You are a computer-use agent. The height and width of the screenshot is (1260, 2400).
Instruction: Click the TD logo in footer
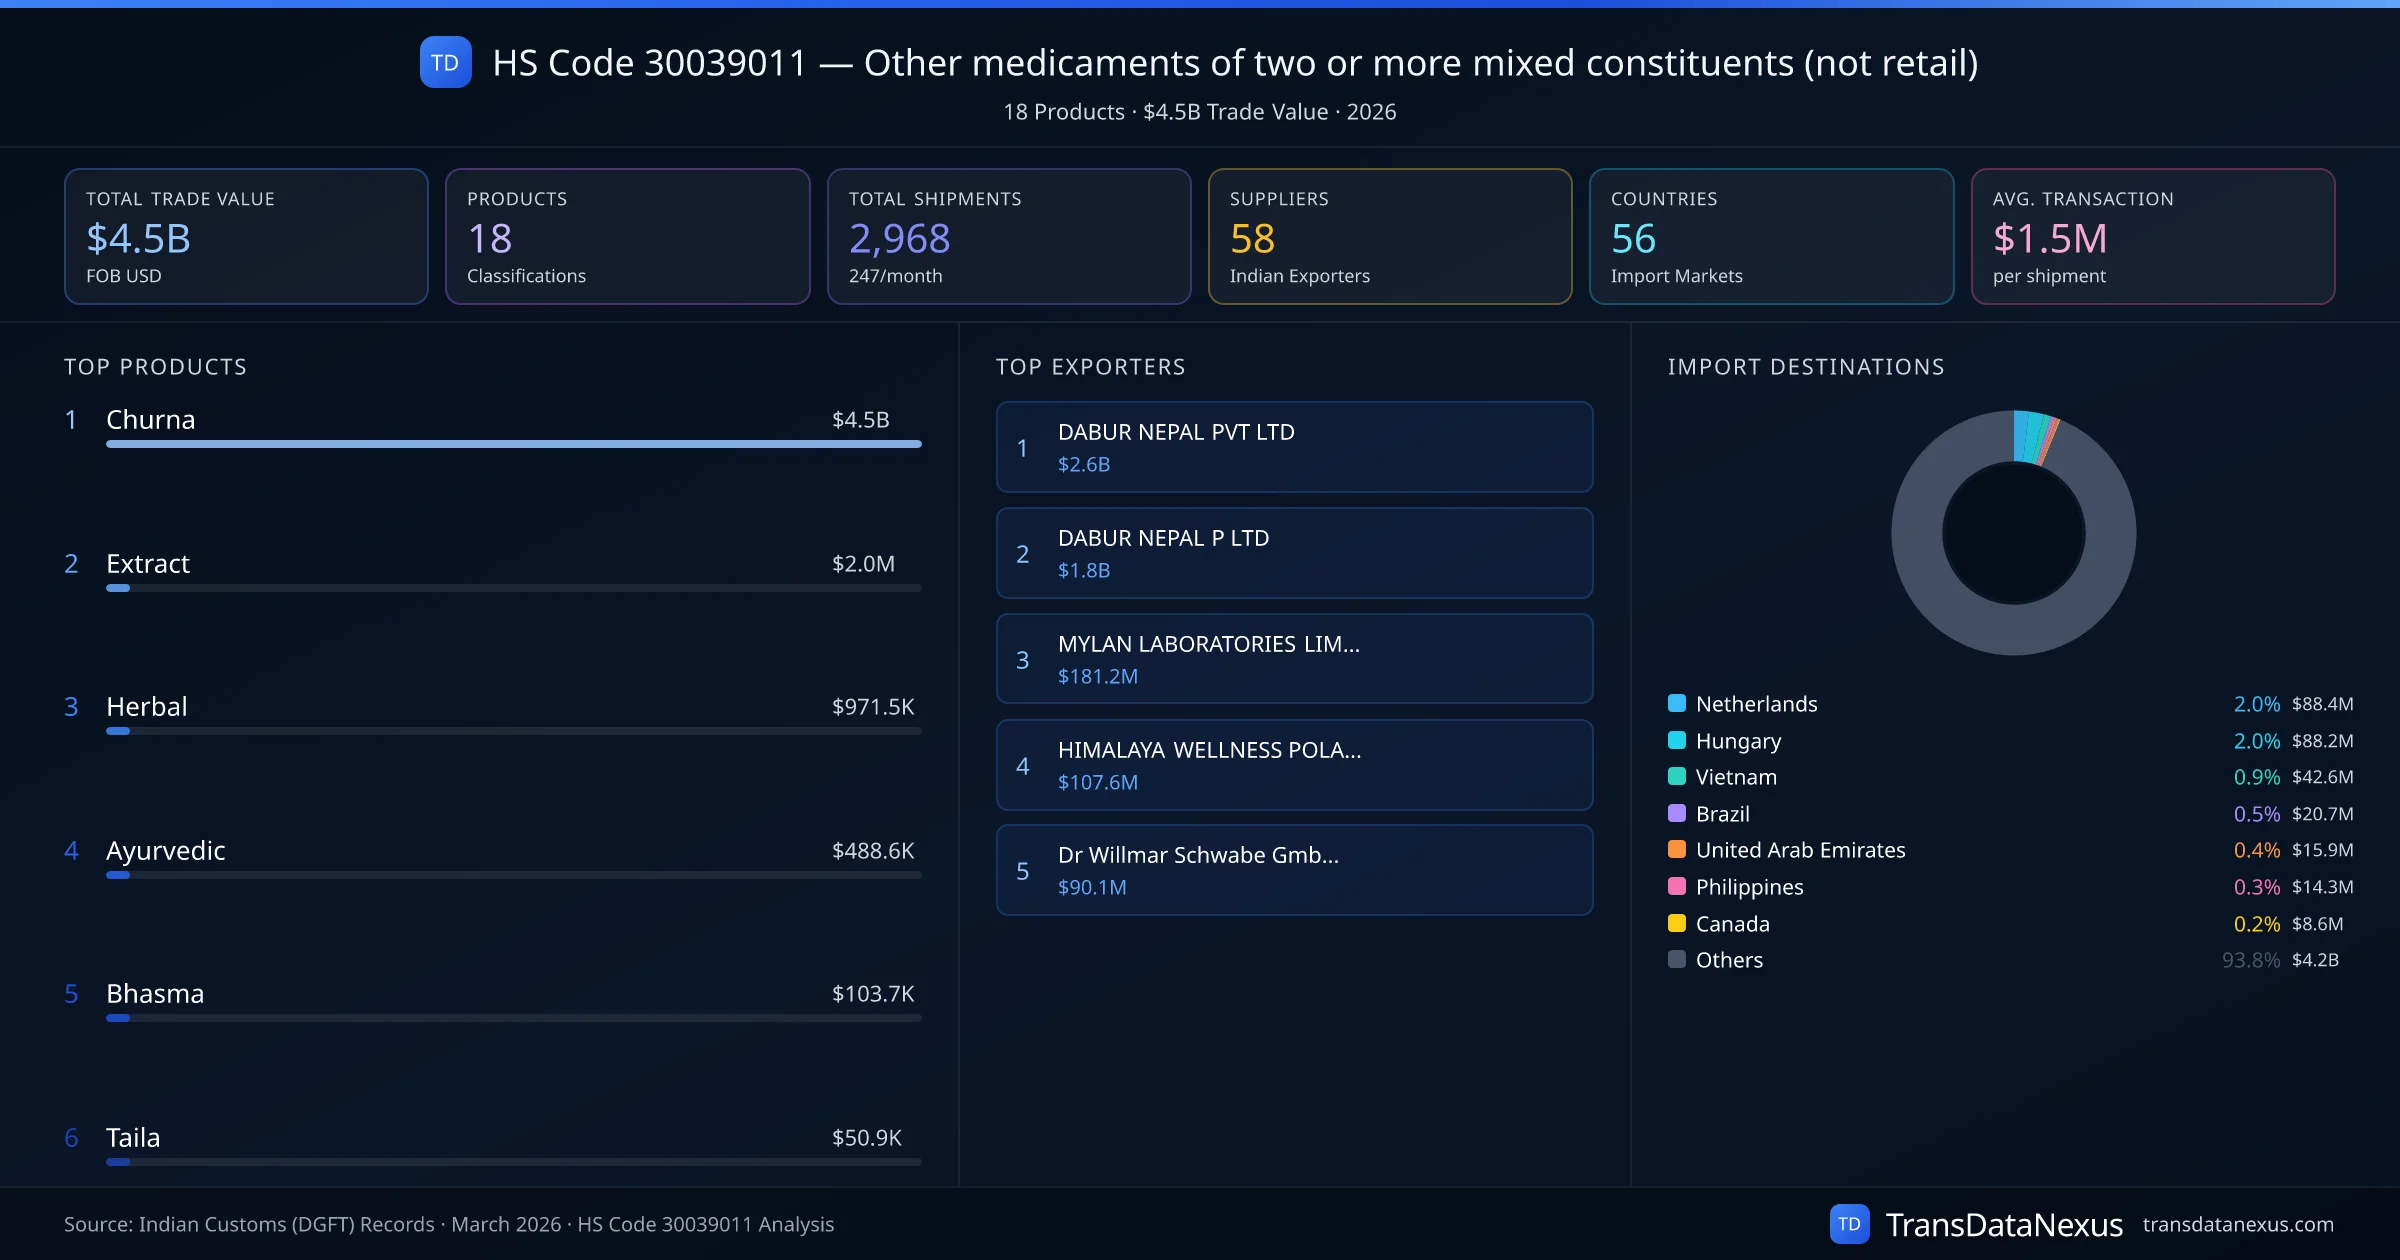pos(1849,1224)
